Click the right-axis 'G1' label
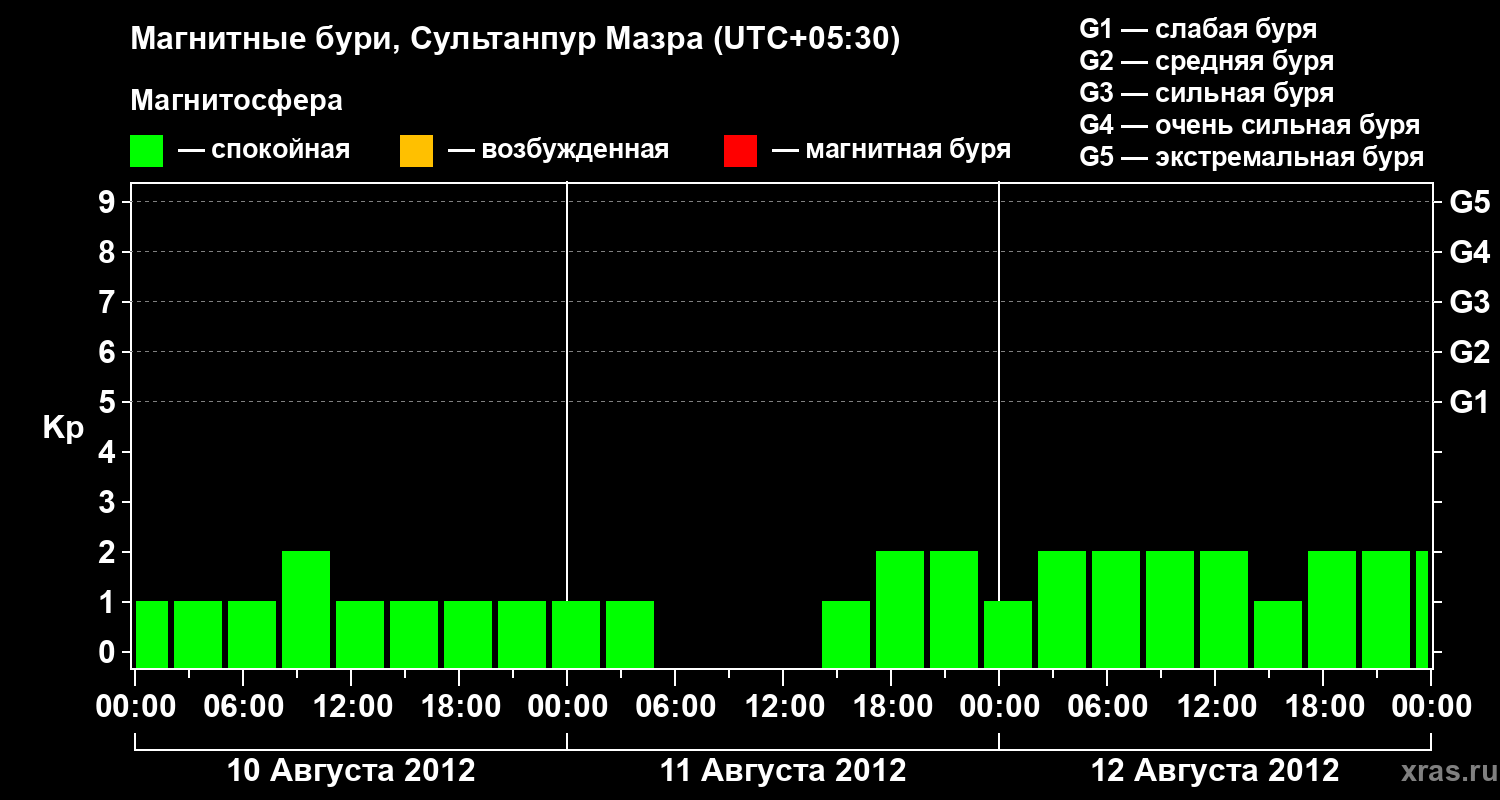This screenshot has width=1500, height=800. click(x=1469, y=402)
